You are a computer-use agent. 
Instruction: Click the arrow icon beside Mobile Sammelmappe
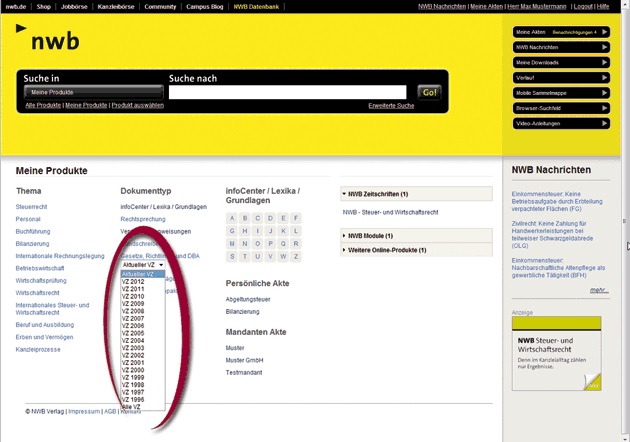(604, 93)
